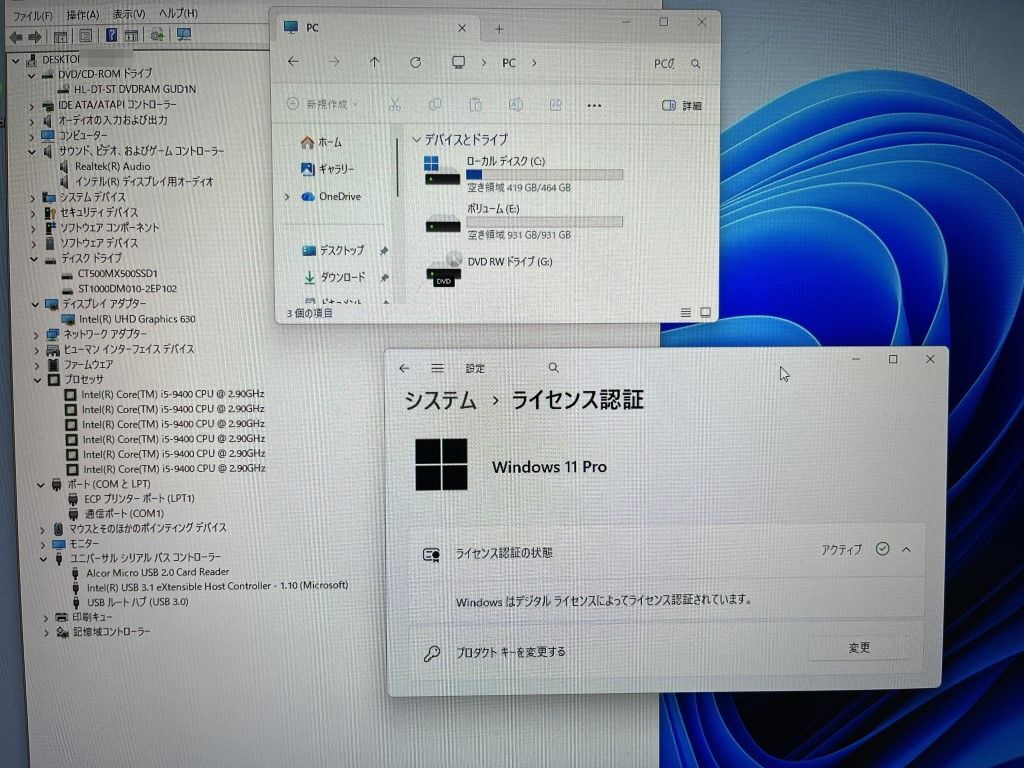Open ギャラリー in Explorer sidebar
1024x768 pixels.
pyautogui.click(x=327, y=169)
